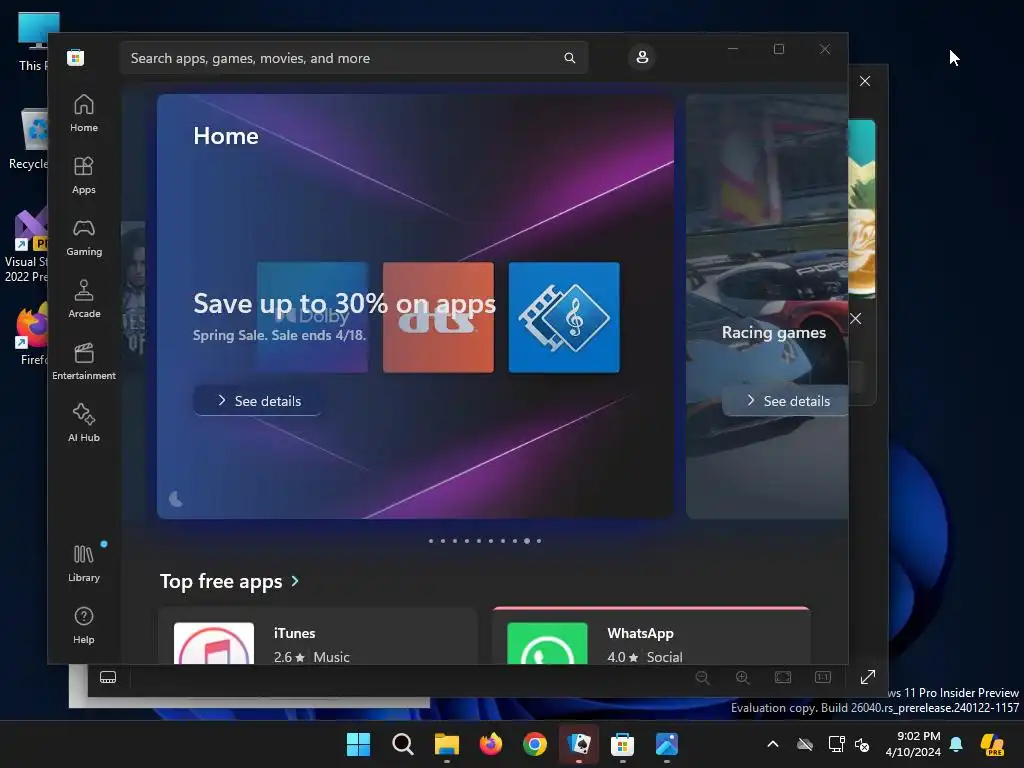1024x768 pixels.
Task: Click the Microsoft Store logo icon
Action: pos(76,57)
